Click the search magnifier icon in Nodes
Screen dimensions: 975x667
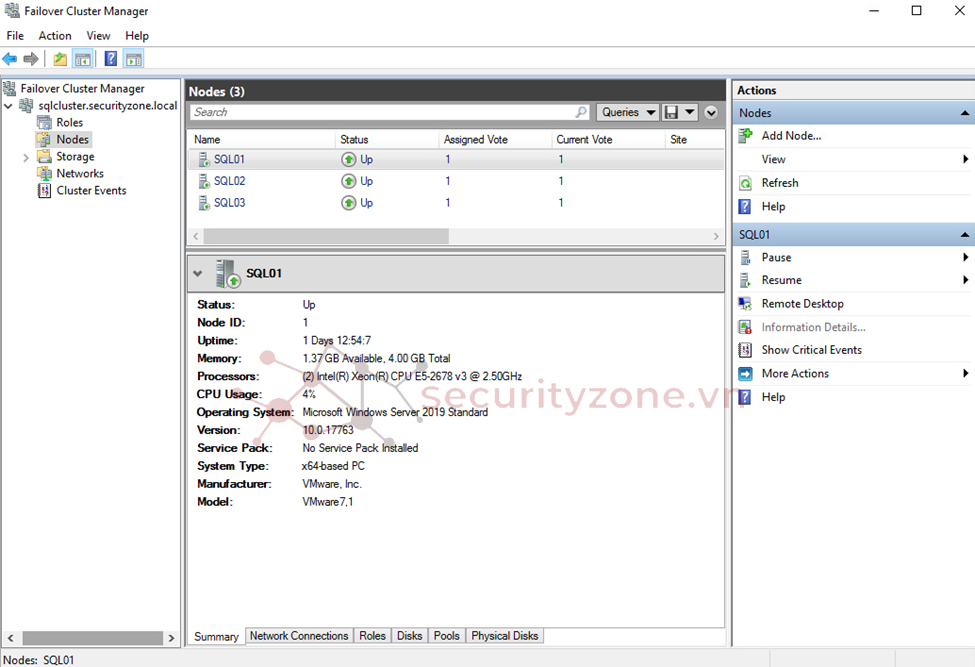(581, 113)
